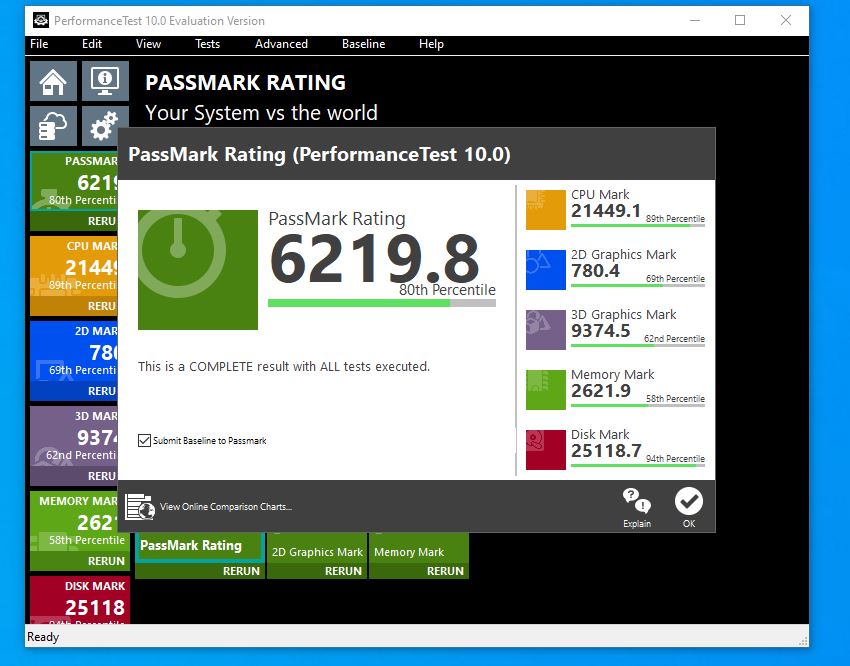Rerun the PassMark Rating bottom tile test
850x666 pixels.
[x=241, y=571]
